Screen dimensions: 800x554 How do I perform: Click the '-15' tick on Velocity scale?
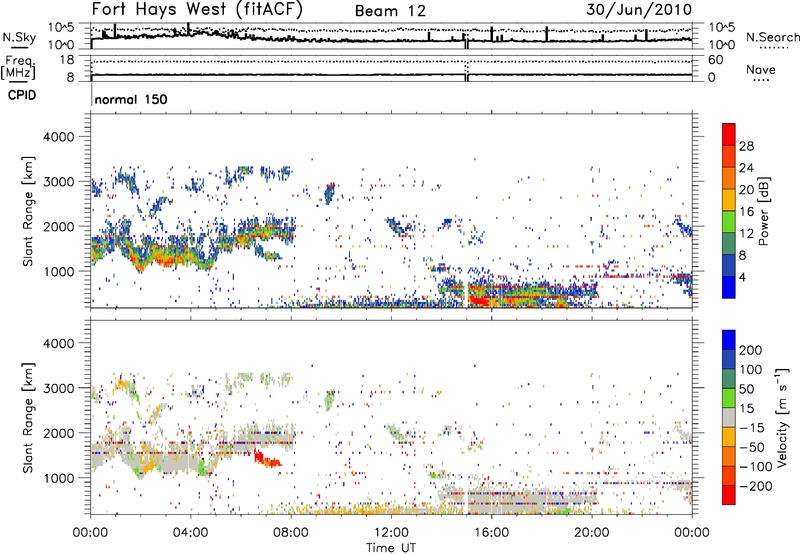coord(752,428)
